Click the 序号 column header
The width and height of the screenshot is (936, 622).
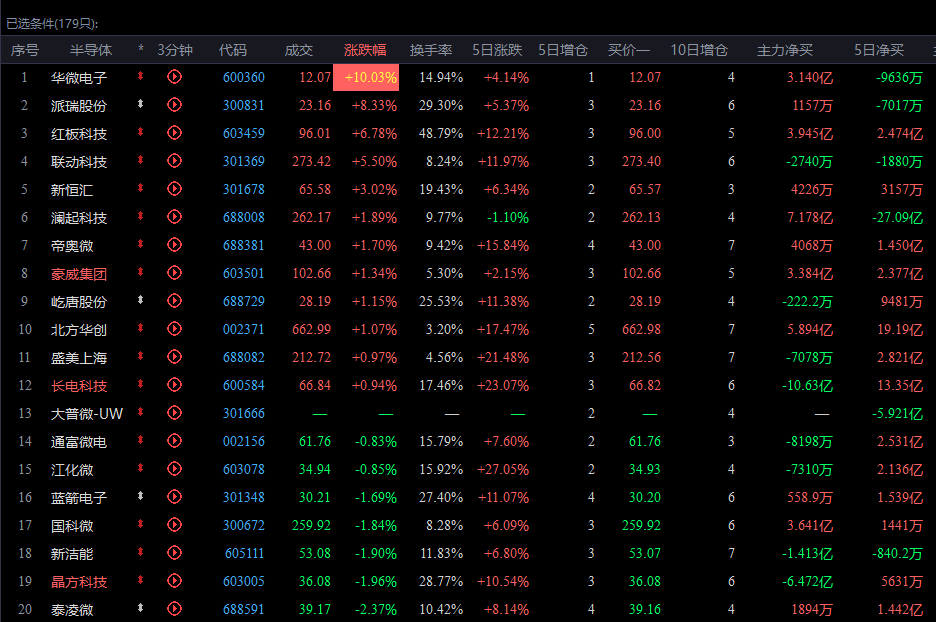coord(24,50)
